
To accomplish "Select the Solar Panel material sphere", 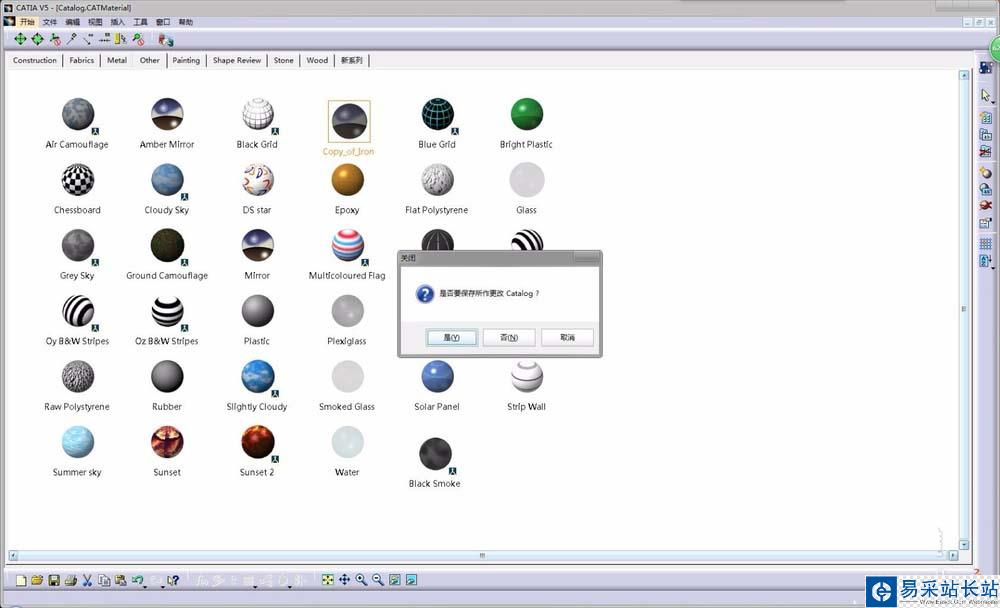I will click(438, 376).
